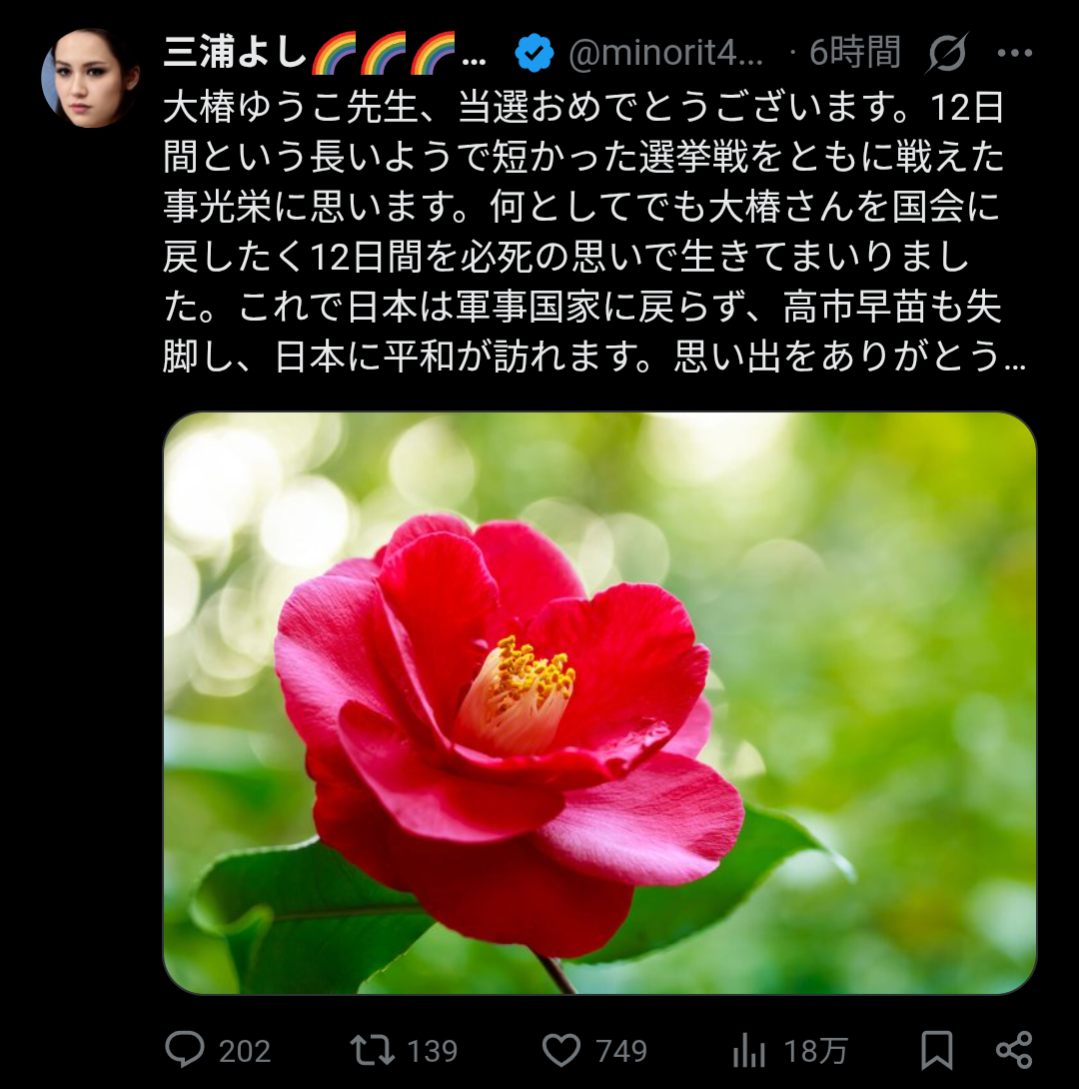
Task: Open the @minorit4 handle link
Action: pyautogui.click(x=665, y=53)
